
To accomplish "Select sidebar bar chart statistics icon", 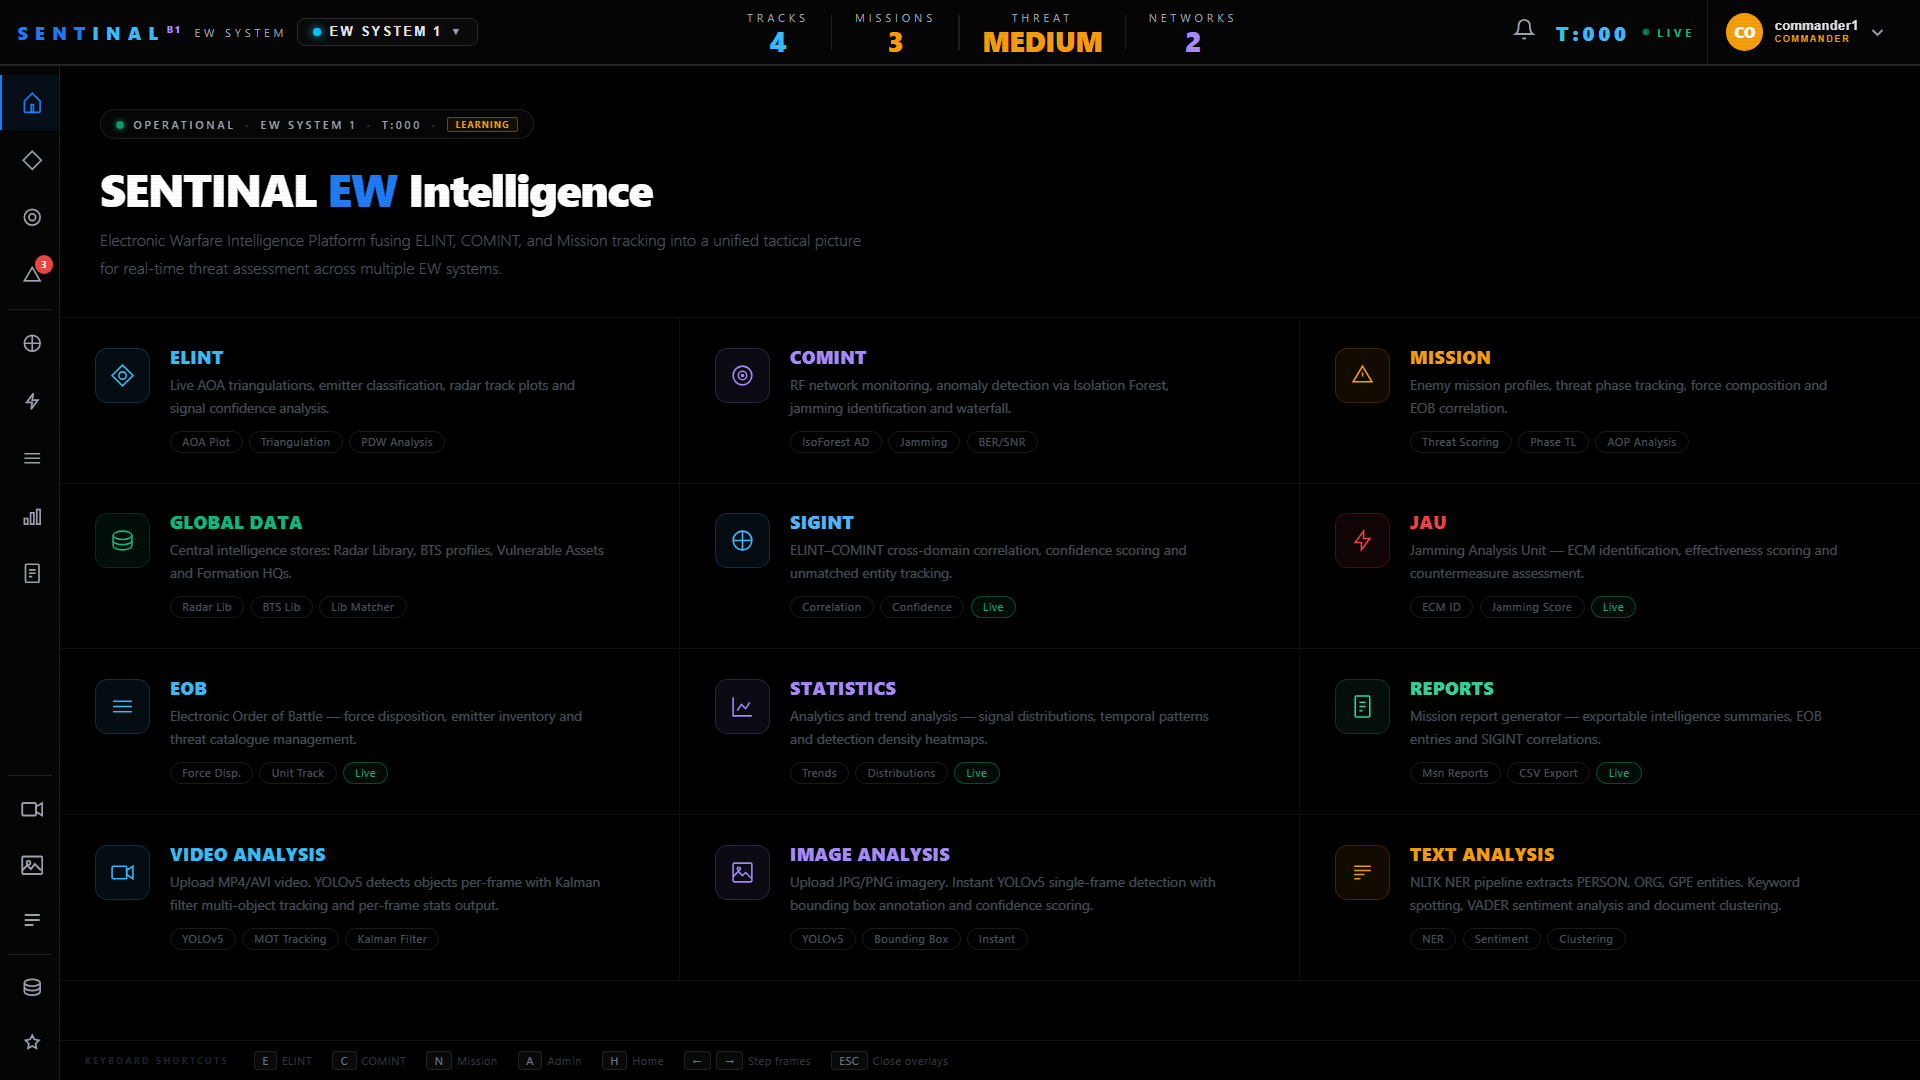I will (32, 516).
